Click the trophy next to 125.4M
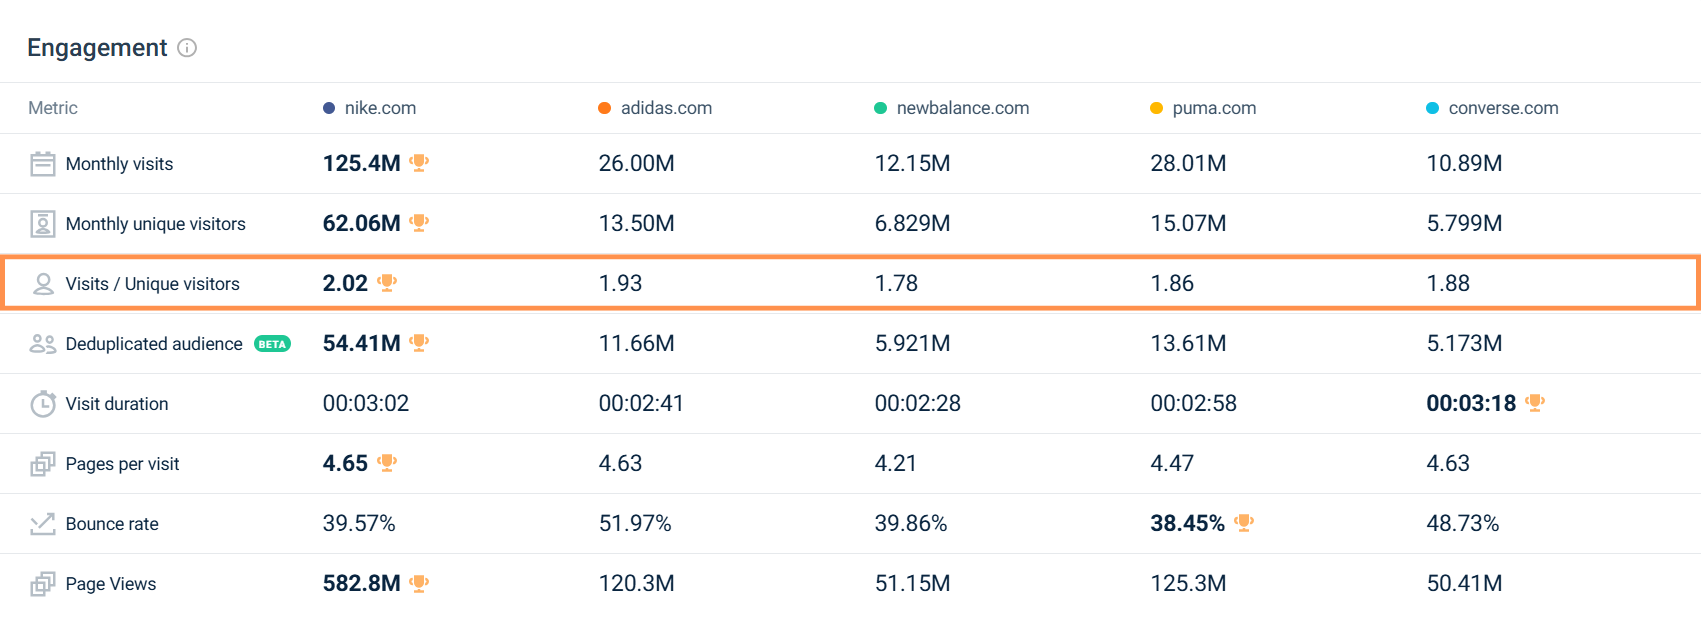The height and width of the screenshot is (641, 1701). tap(419, 163)
